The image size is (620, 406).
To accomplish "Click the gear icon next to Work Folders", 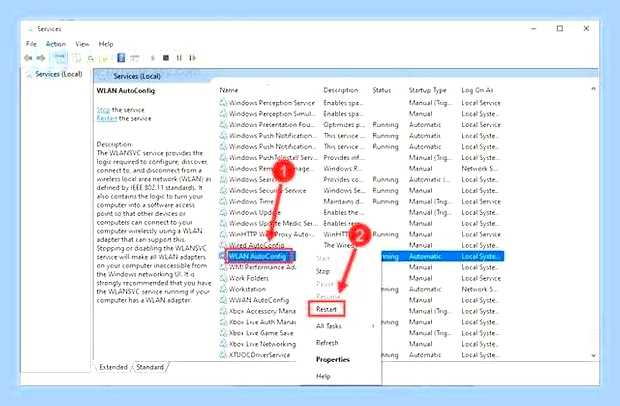I will [223, 278].
